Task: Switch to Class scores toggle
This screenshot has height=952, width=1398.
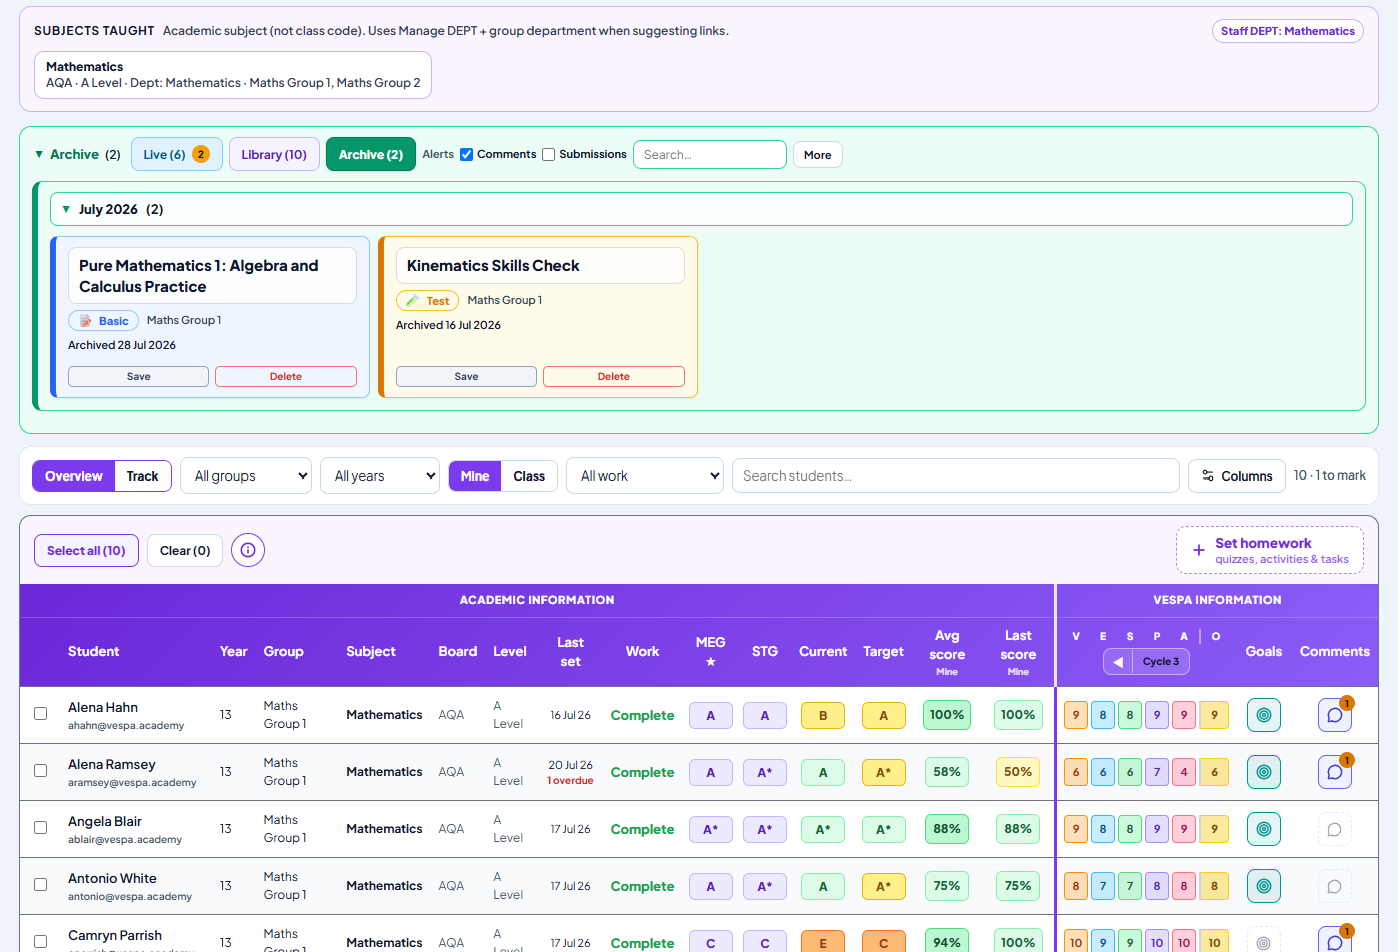Action: click(529, 476)
